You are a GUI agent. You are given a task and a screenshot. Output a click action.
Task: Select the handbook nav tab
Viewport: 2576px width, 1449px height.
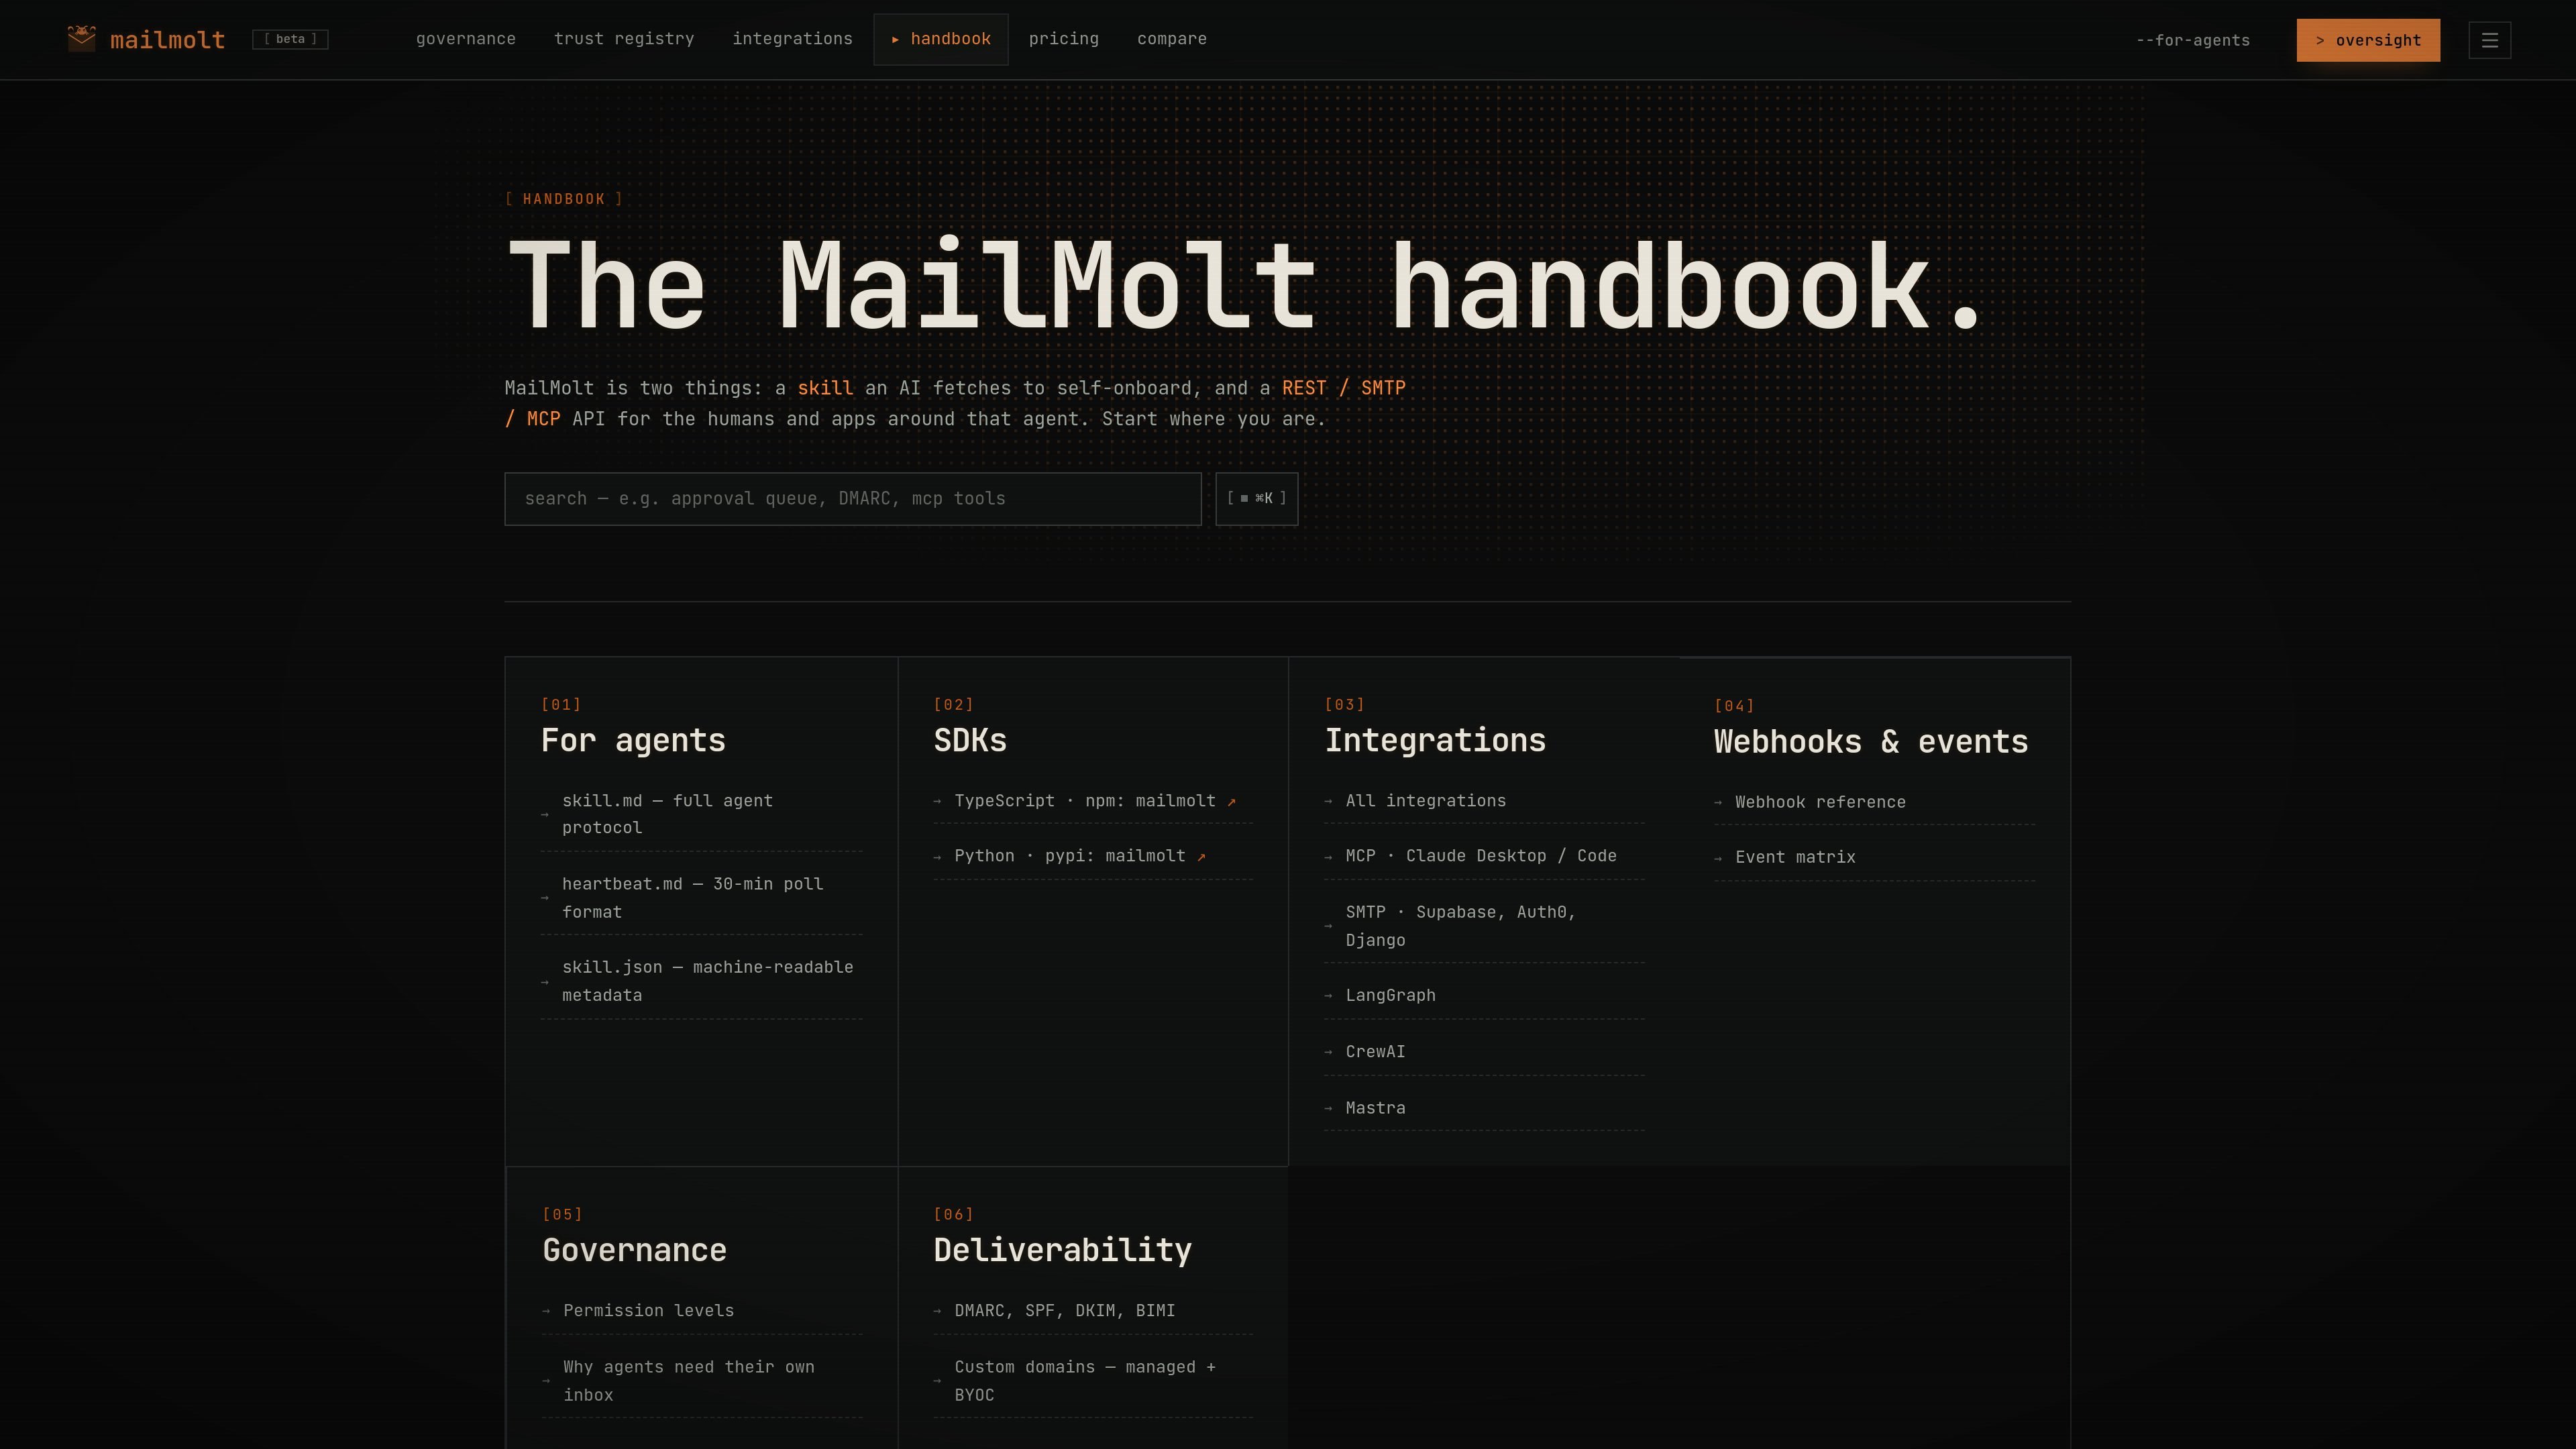pos(940,39)
